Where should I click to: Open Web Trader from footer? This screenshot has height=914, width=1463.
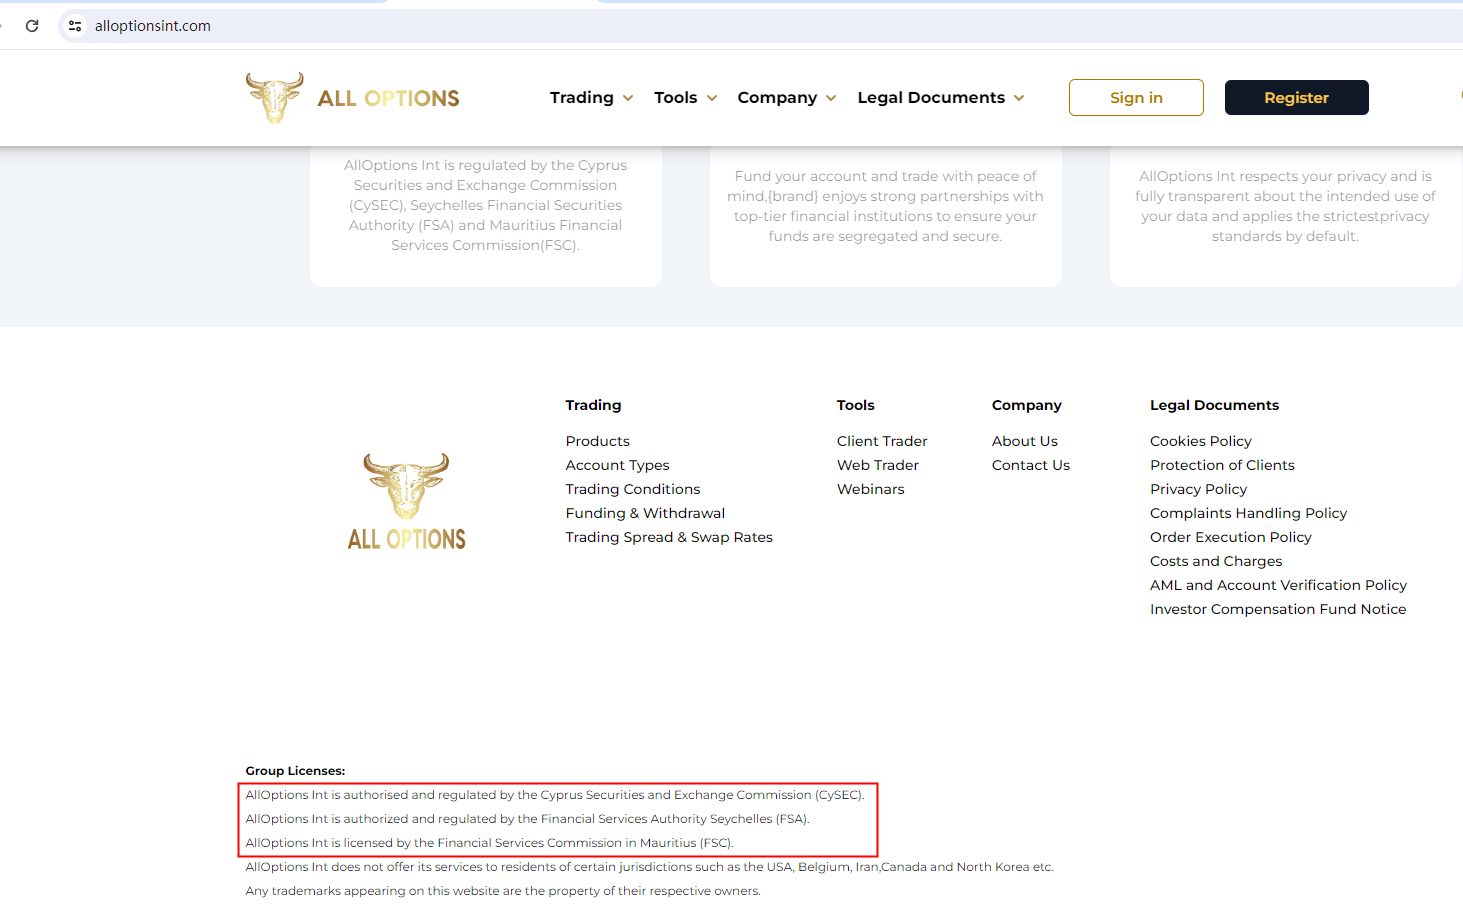tap(877, 465)
